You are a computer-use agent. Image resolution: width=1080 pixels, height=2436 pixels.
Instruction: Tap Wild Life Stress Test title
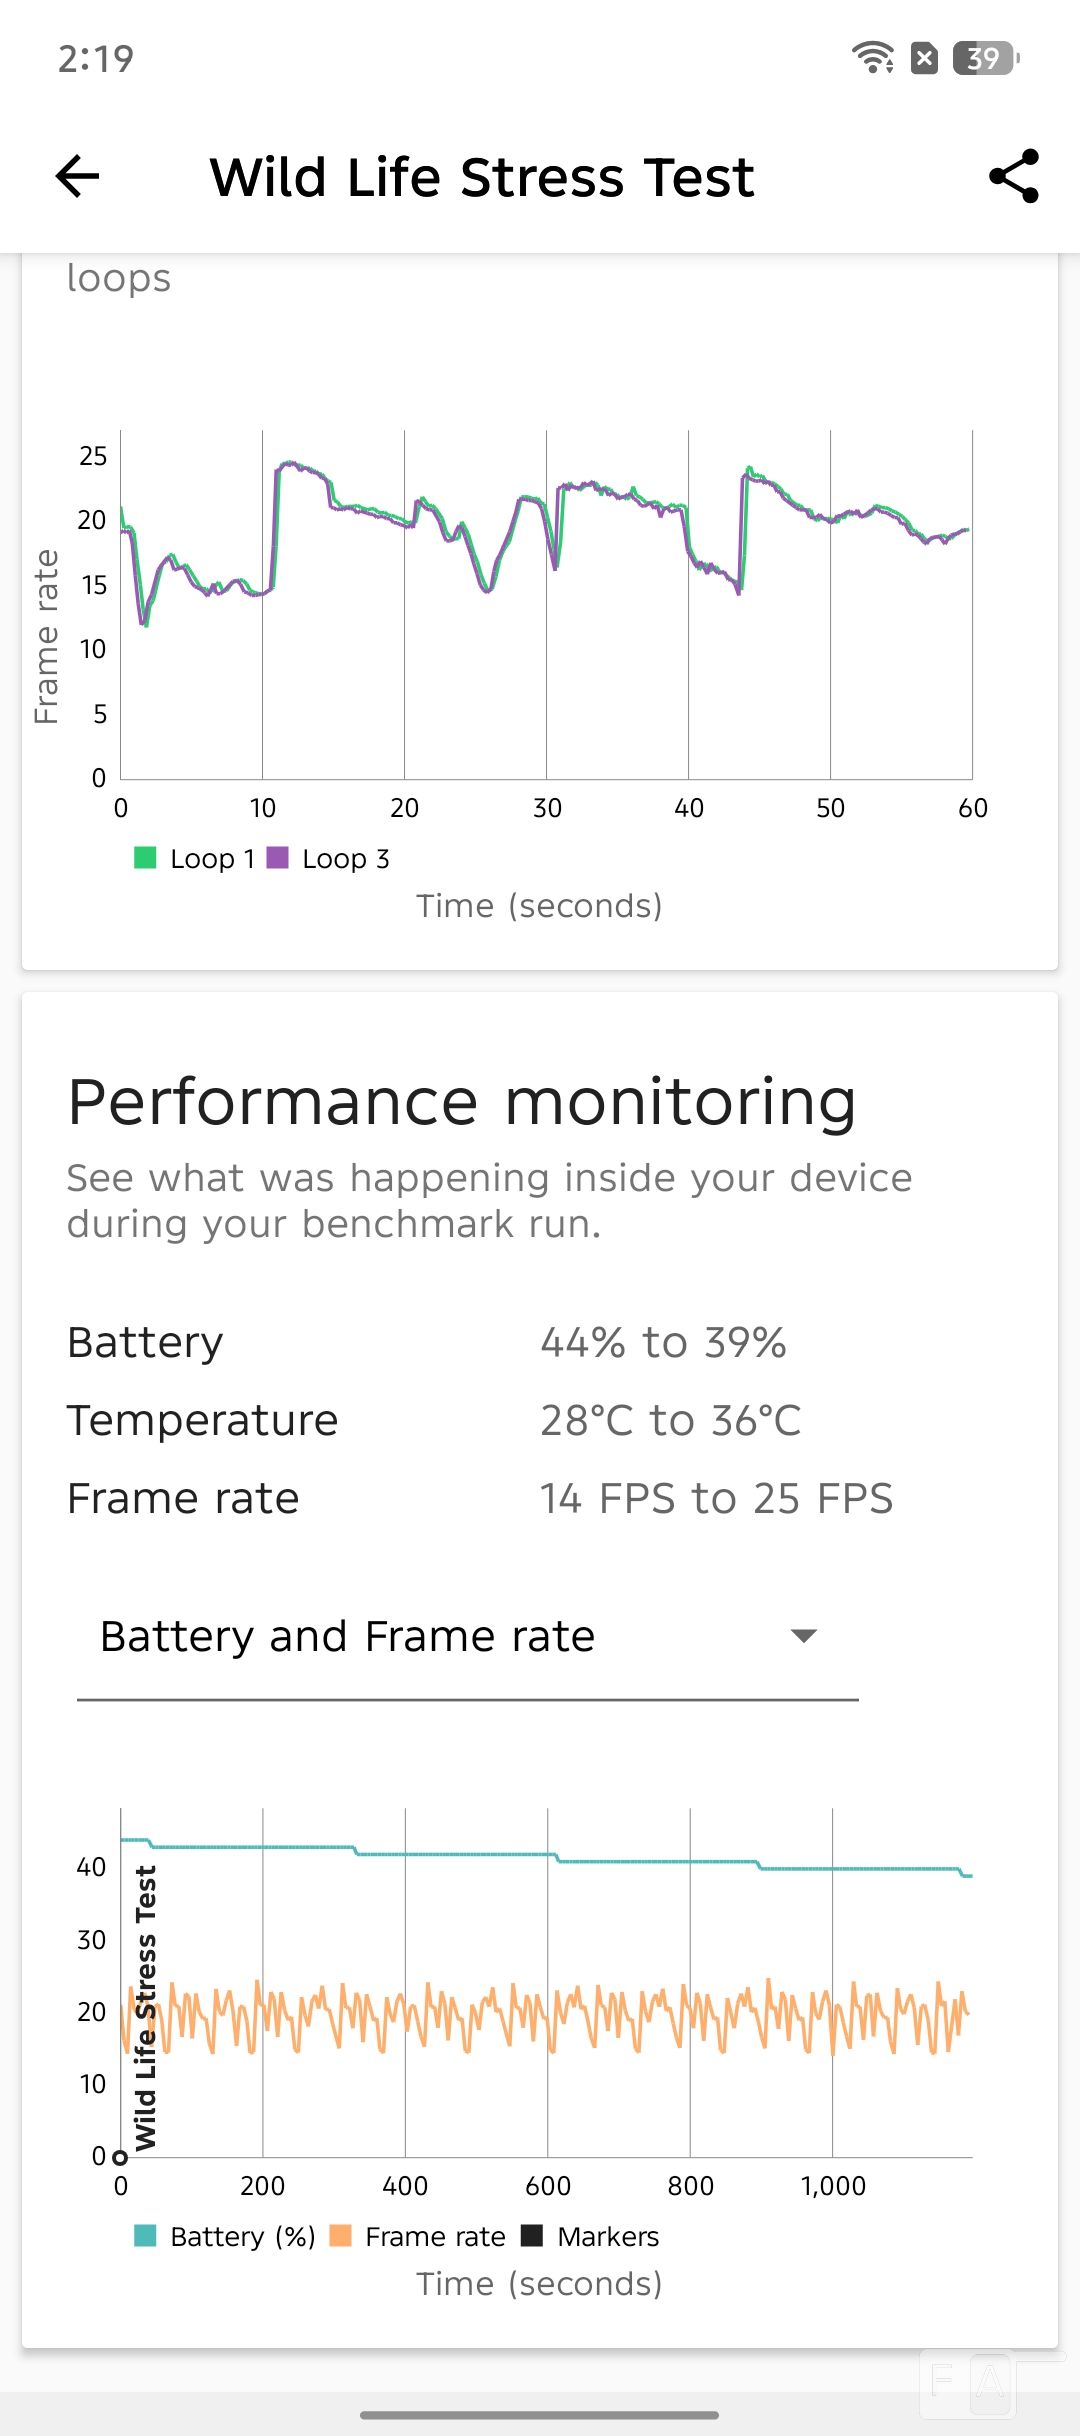481,177
